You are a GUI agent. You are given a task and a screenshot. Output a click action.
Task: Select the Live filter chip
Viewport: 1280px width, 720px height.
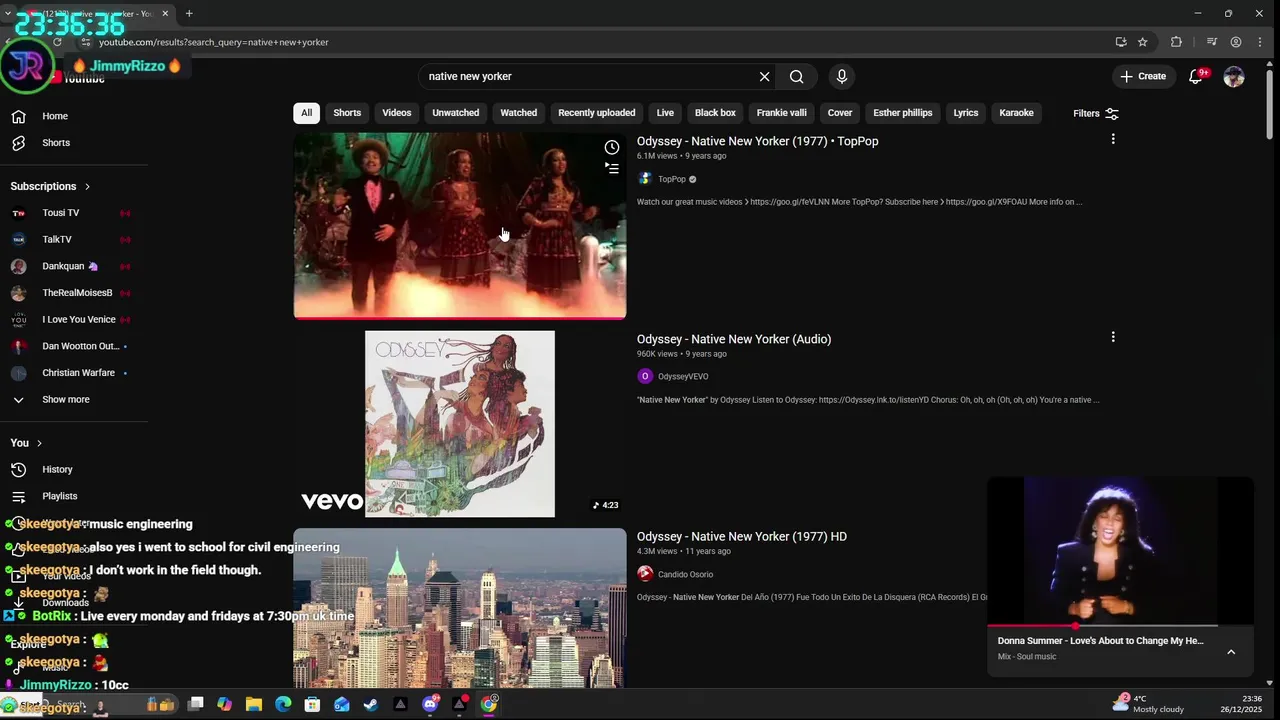(665, 113)
